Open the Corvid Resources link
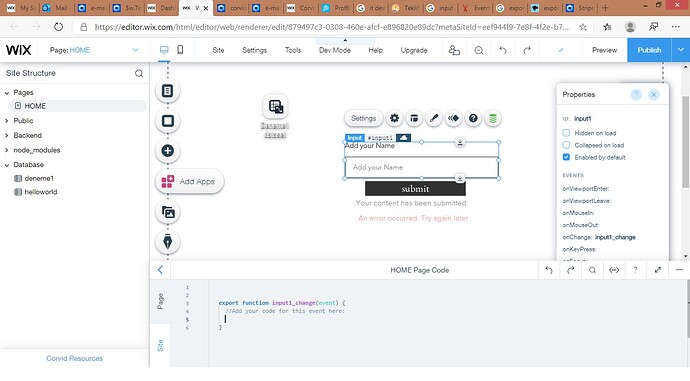This screenshot has width=690, height=381. pos(74,359)
